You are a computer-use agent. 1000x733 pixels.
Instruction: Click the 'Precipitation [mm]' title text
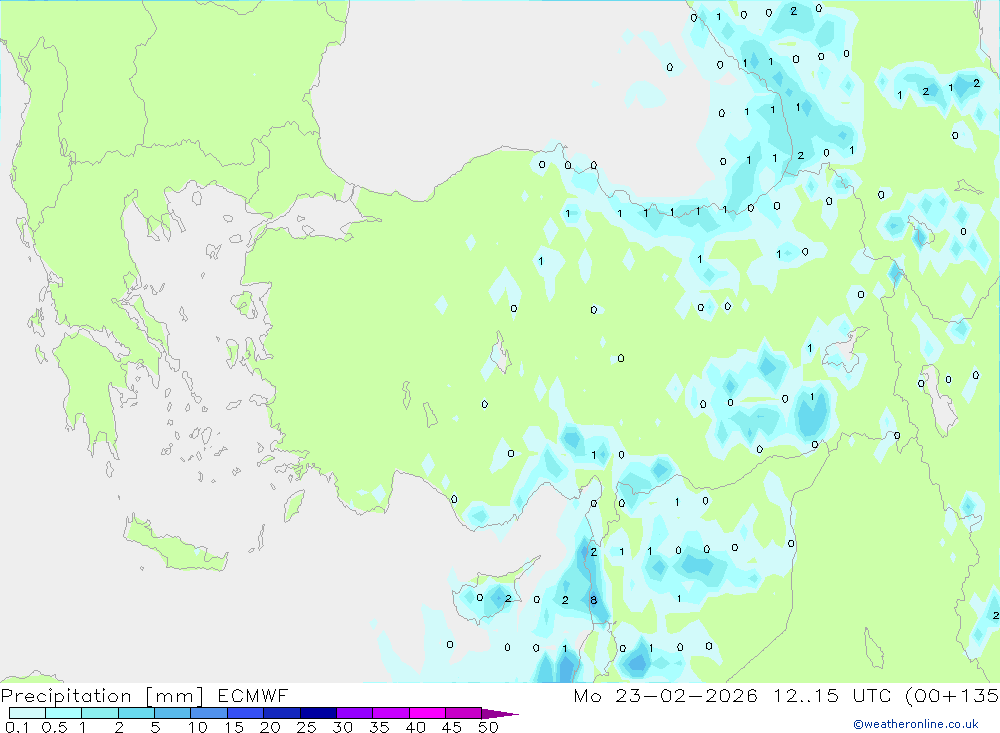102,695
